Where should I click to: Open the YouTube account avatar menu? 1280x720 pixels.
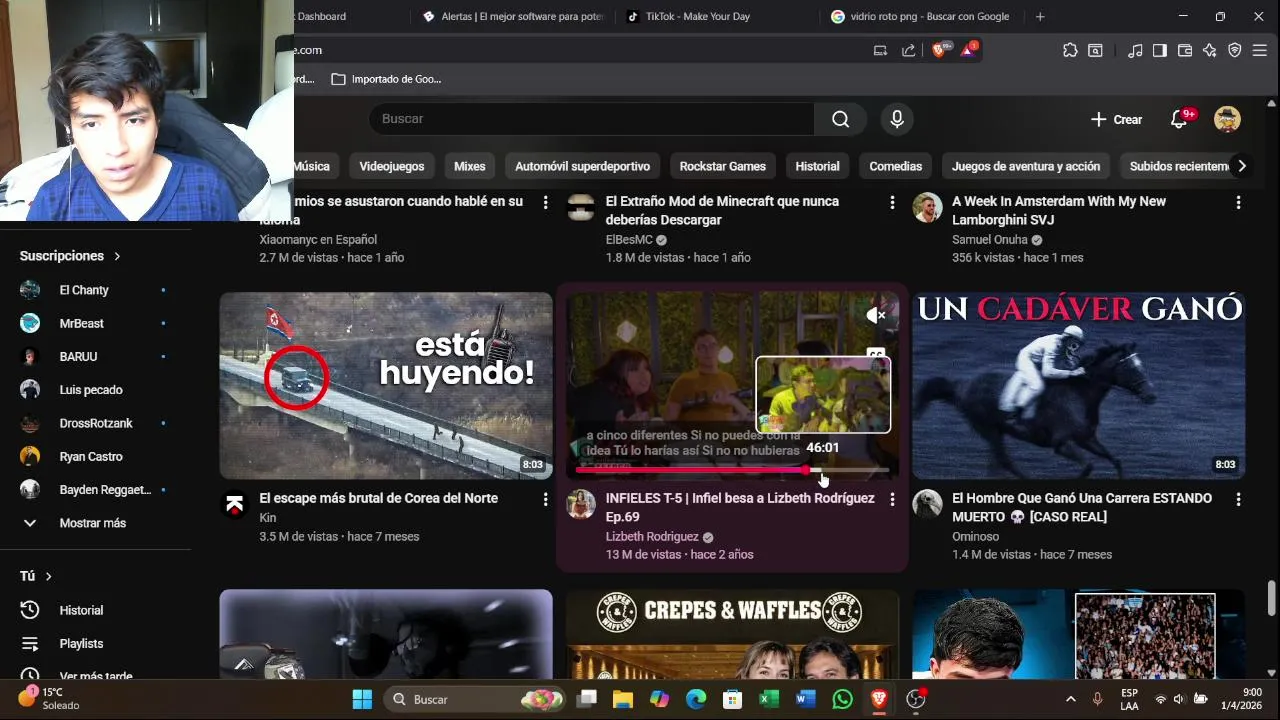[1227, 119]
